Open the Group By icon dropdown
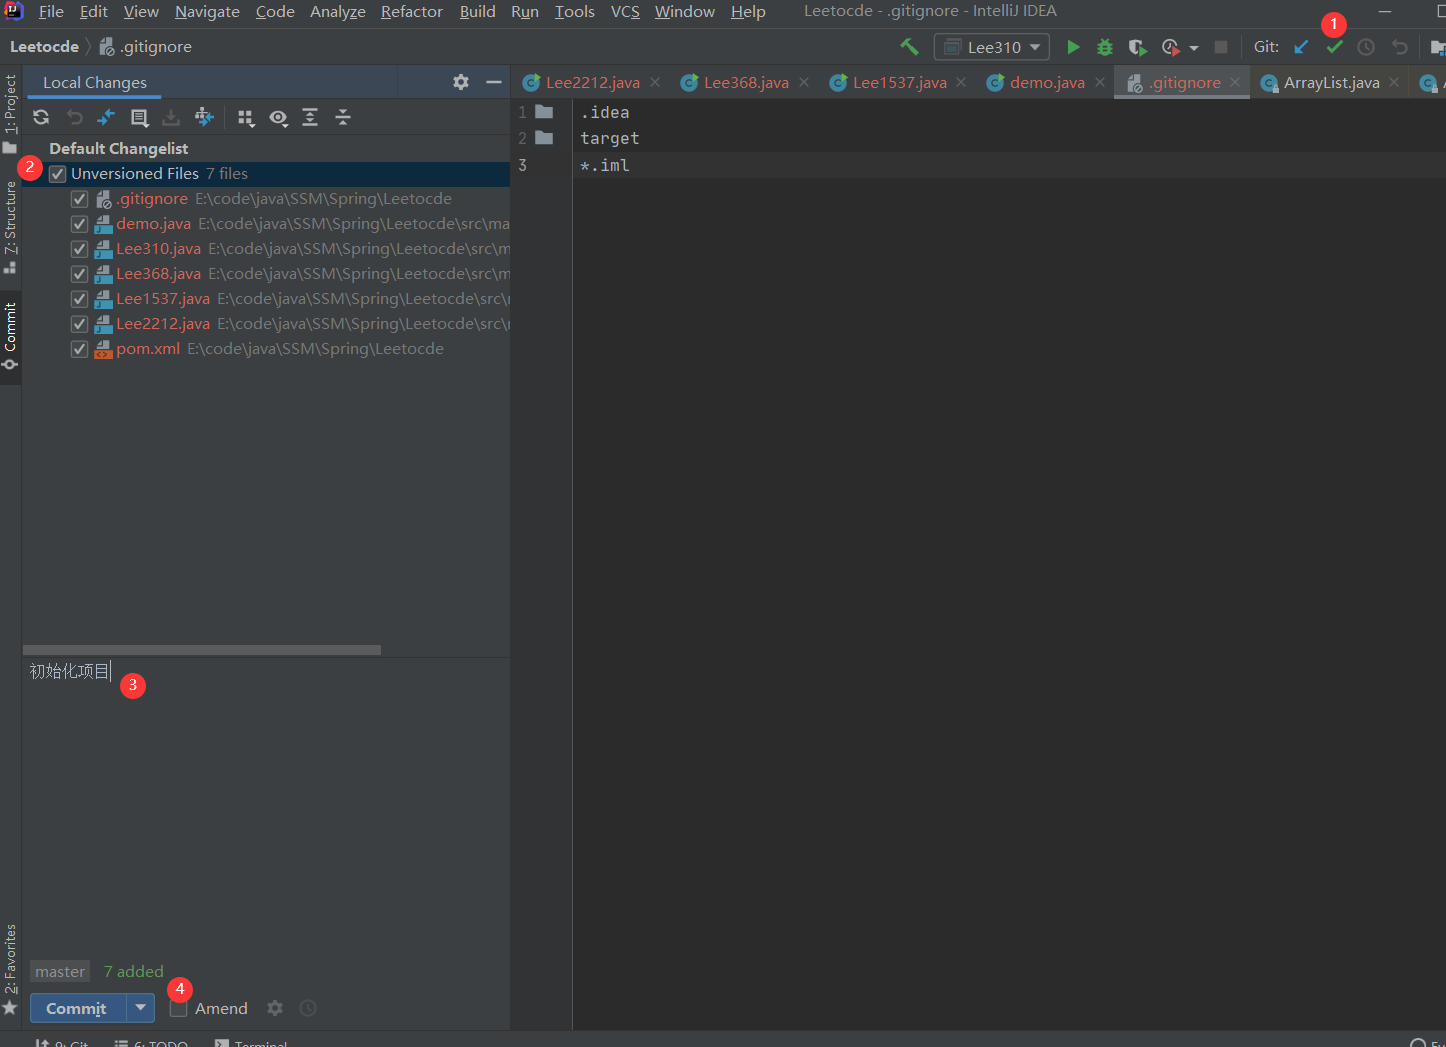1446x1047 pixels. click(x=246, y=118)
